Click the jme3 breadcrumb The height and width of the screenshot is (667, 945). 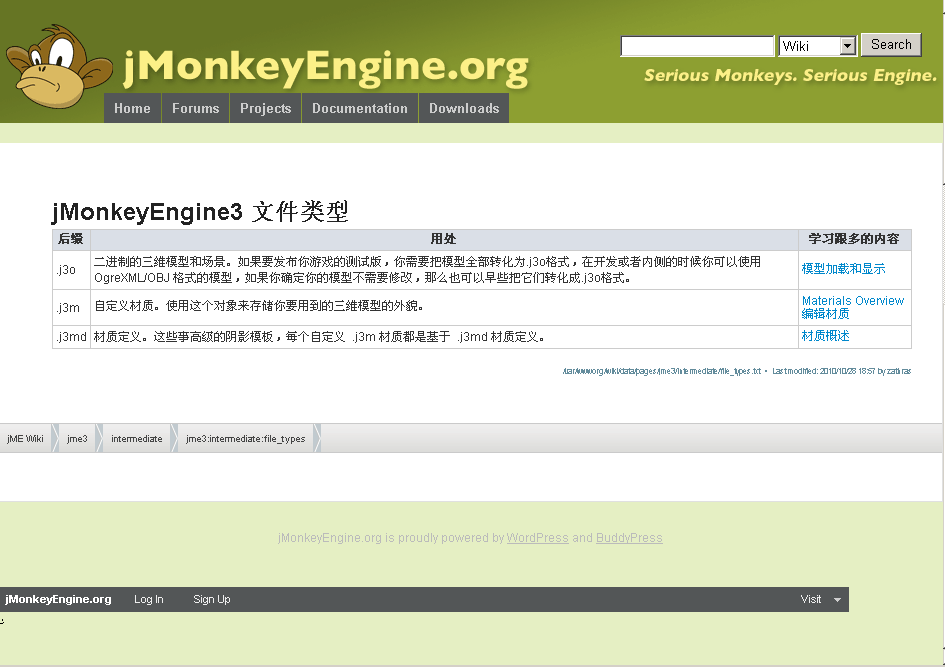pos(77,439)
